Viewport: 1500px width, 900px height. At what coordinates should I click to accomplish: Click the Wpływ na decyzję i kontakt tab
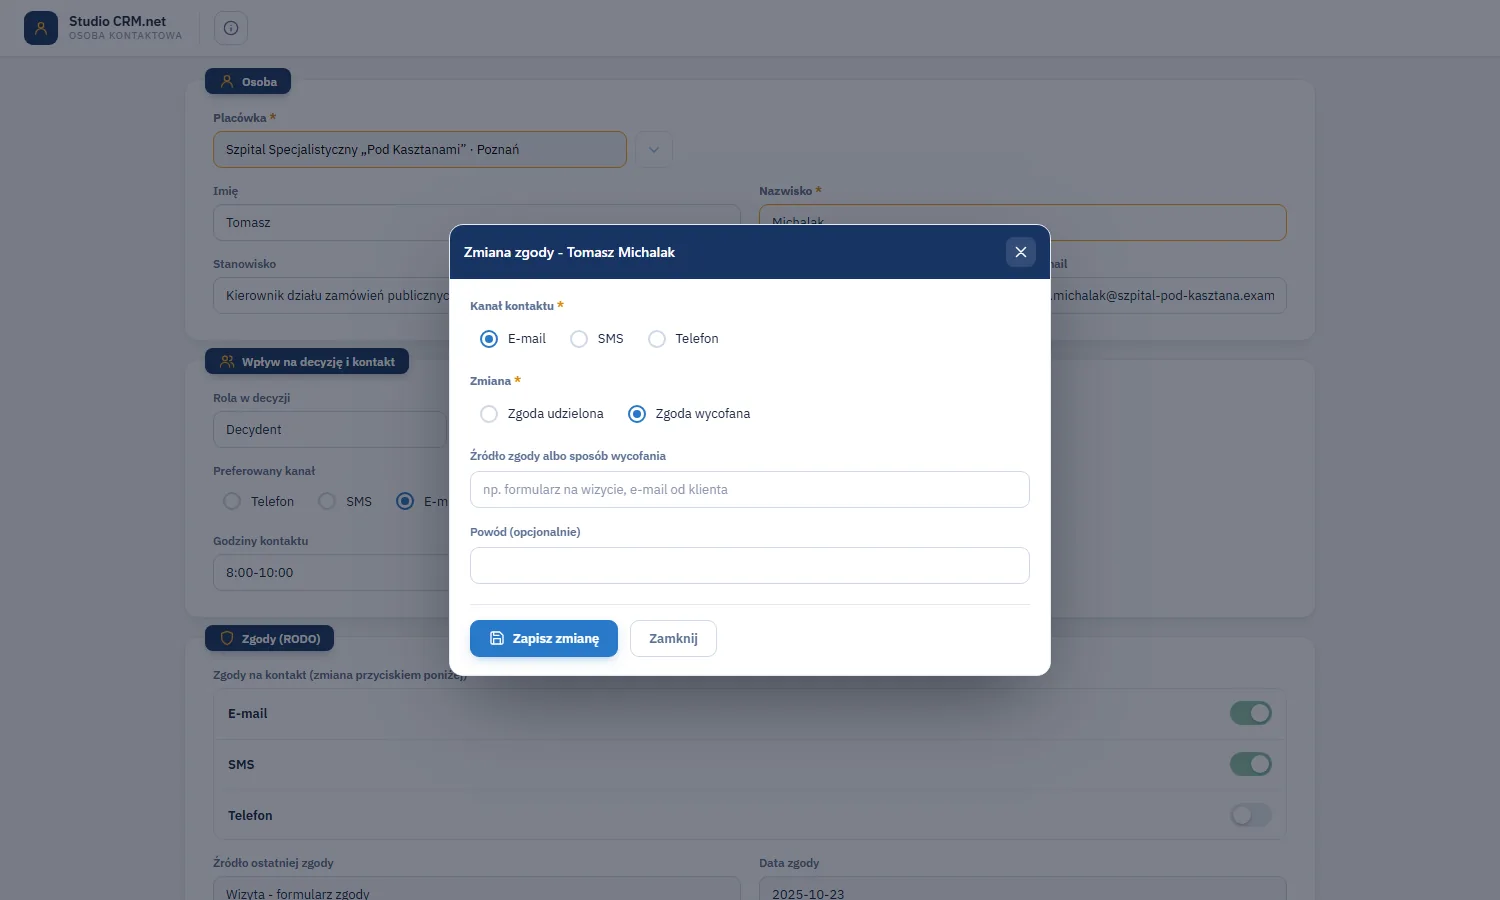click(x=307, y=362)
